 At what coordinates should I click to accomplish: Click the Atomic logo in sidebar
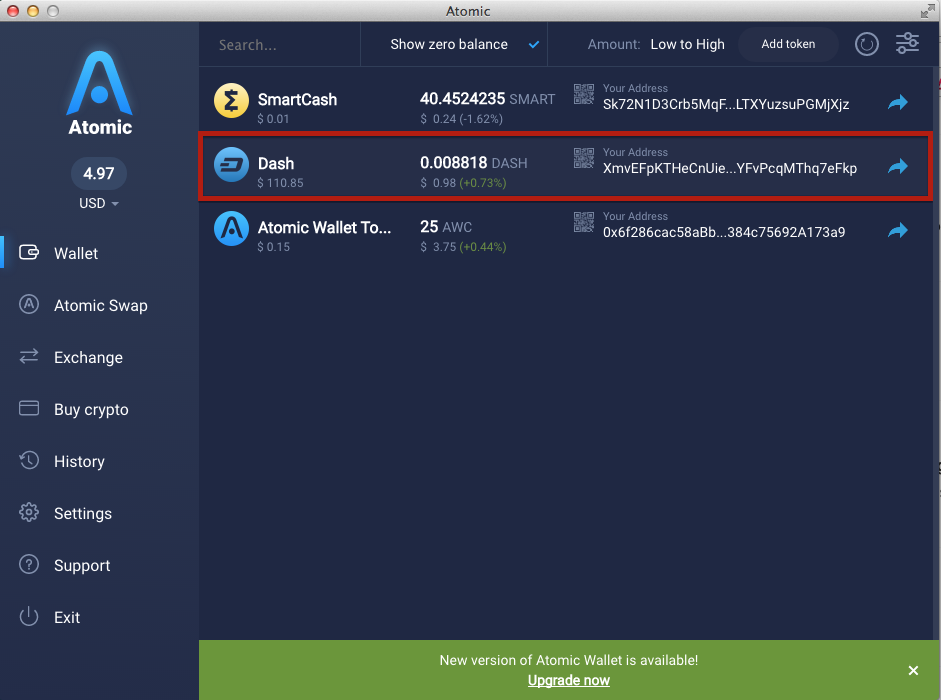tap(100, 93)
